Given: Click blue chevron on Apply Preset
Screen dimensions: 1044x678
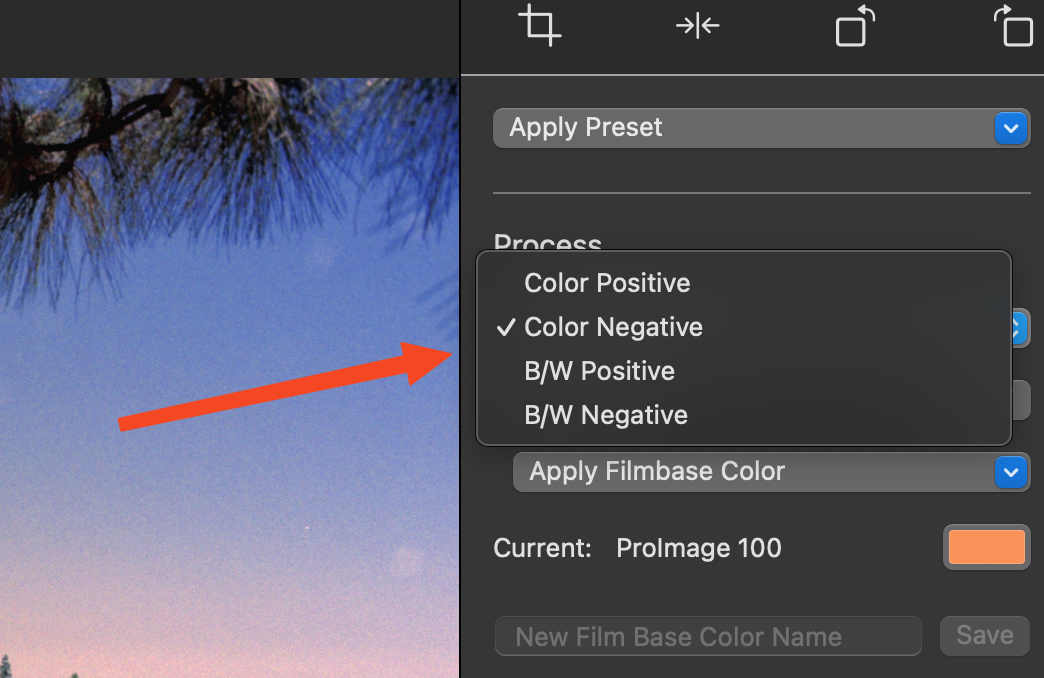Looking at the screenshot, I should click(1011, 128).
